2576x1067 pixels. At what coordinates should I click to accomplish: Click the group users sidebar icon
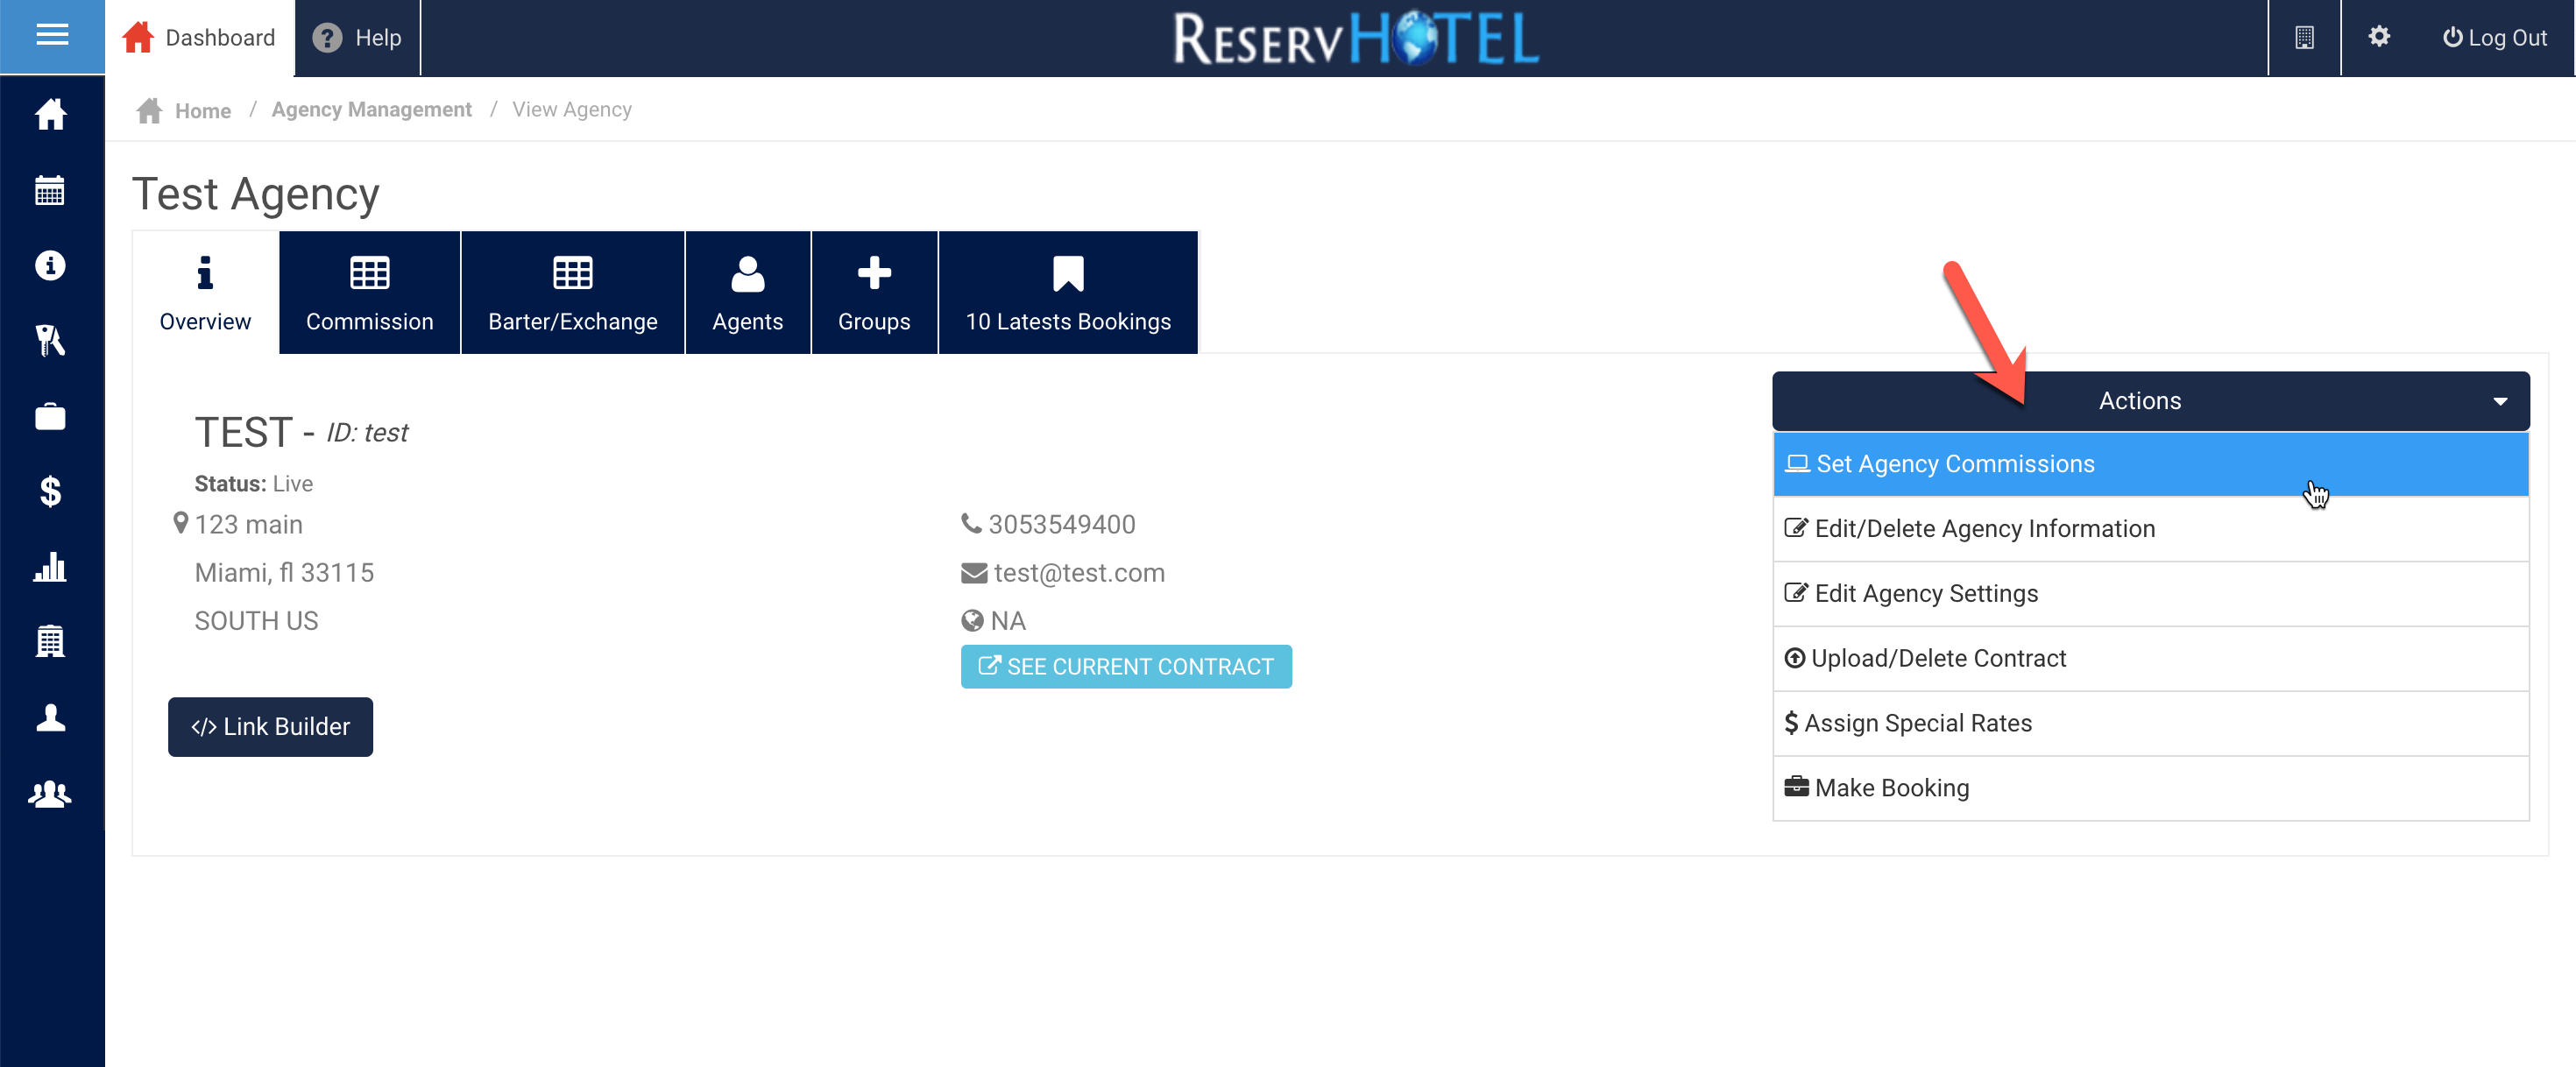pyautogui.click(x=50, y=794)
